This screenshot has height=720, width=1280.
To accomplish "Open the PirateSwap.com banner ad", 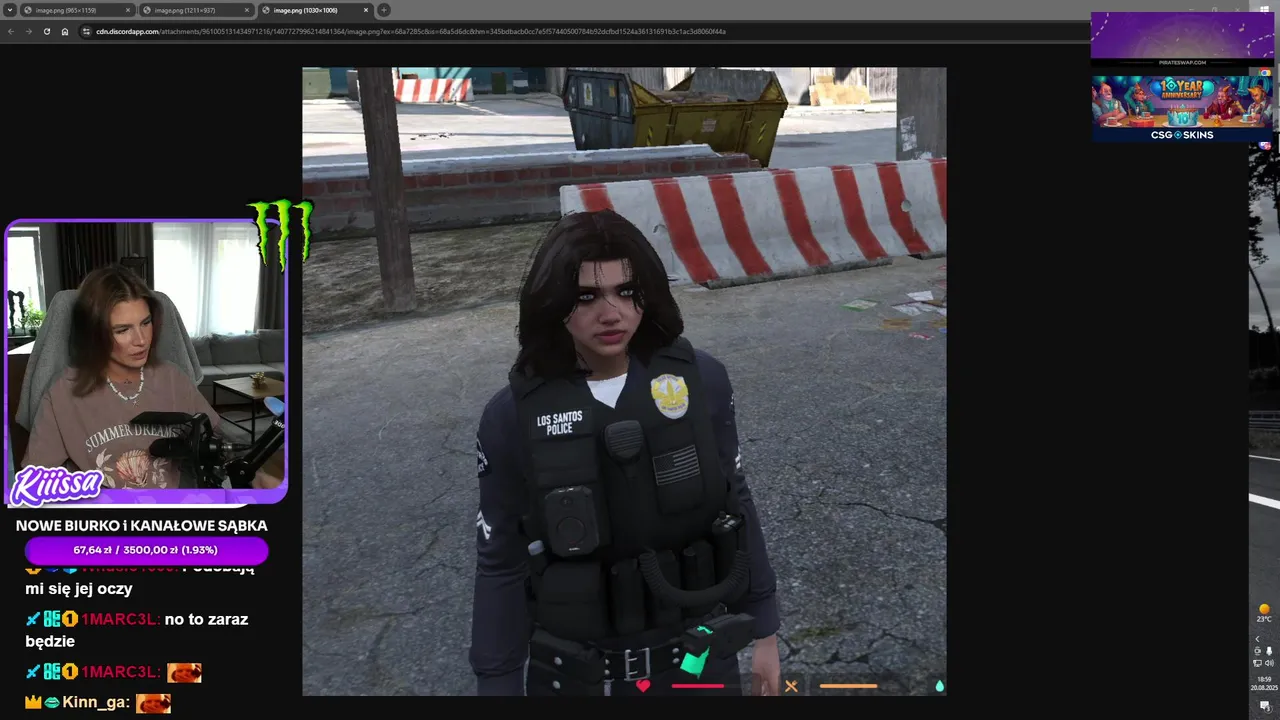I will pos(1182,39).
